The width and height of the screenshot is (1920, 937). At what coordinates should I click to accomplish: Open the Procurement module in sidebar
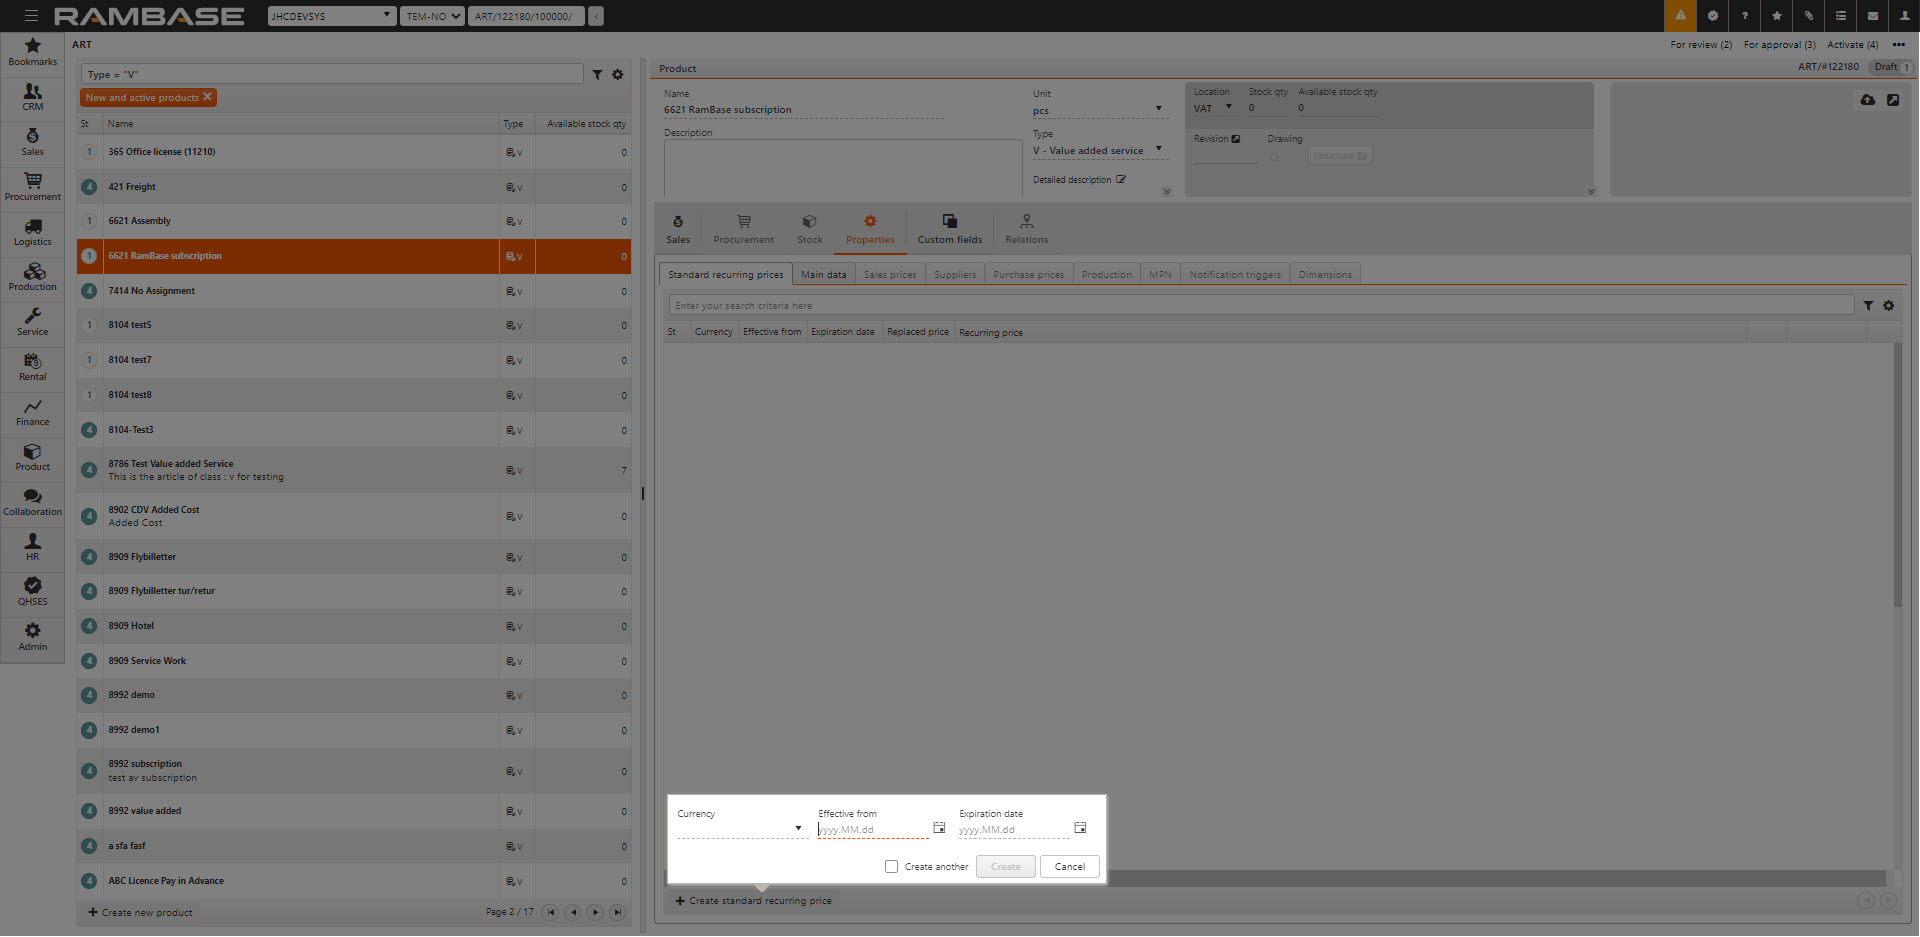click(x=32, y=186)
